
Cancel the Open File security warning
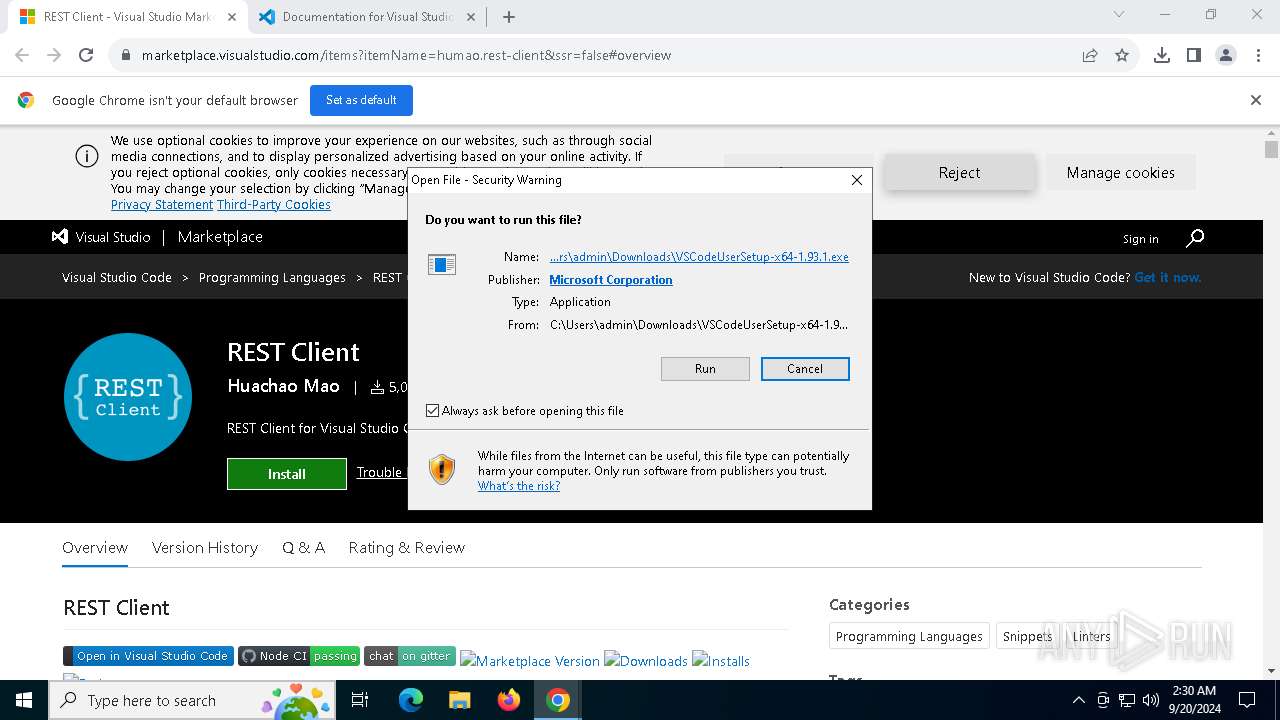(x=805, y=369)
